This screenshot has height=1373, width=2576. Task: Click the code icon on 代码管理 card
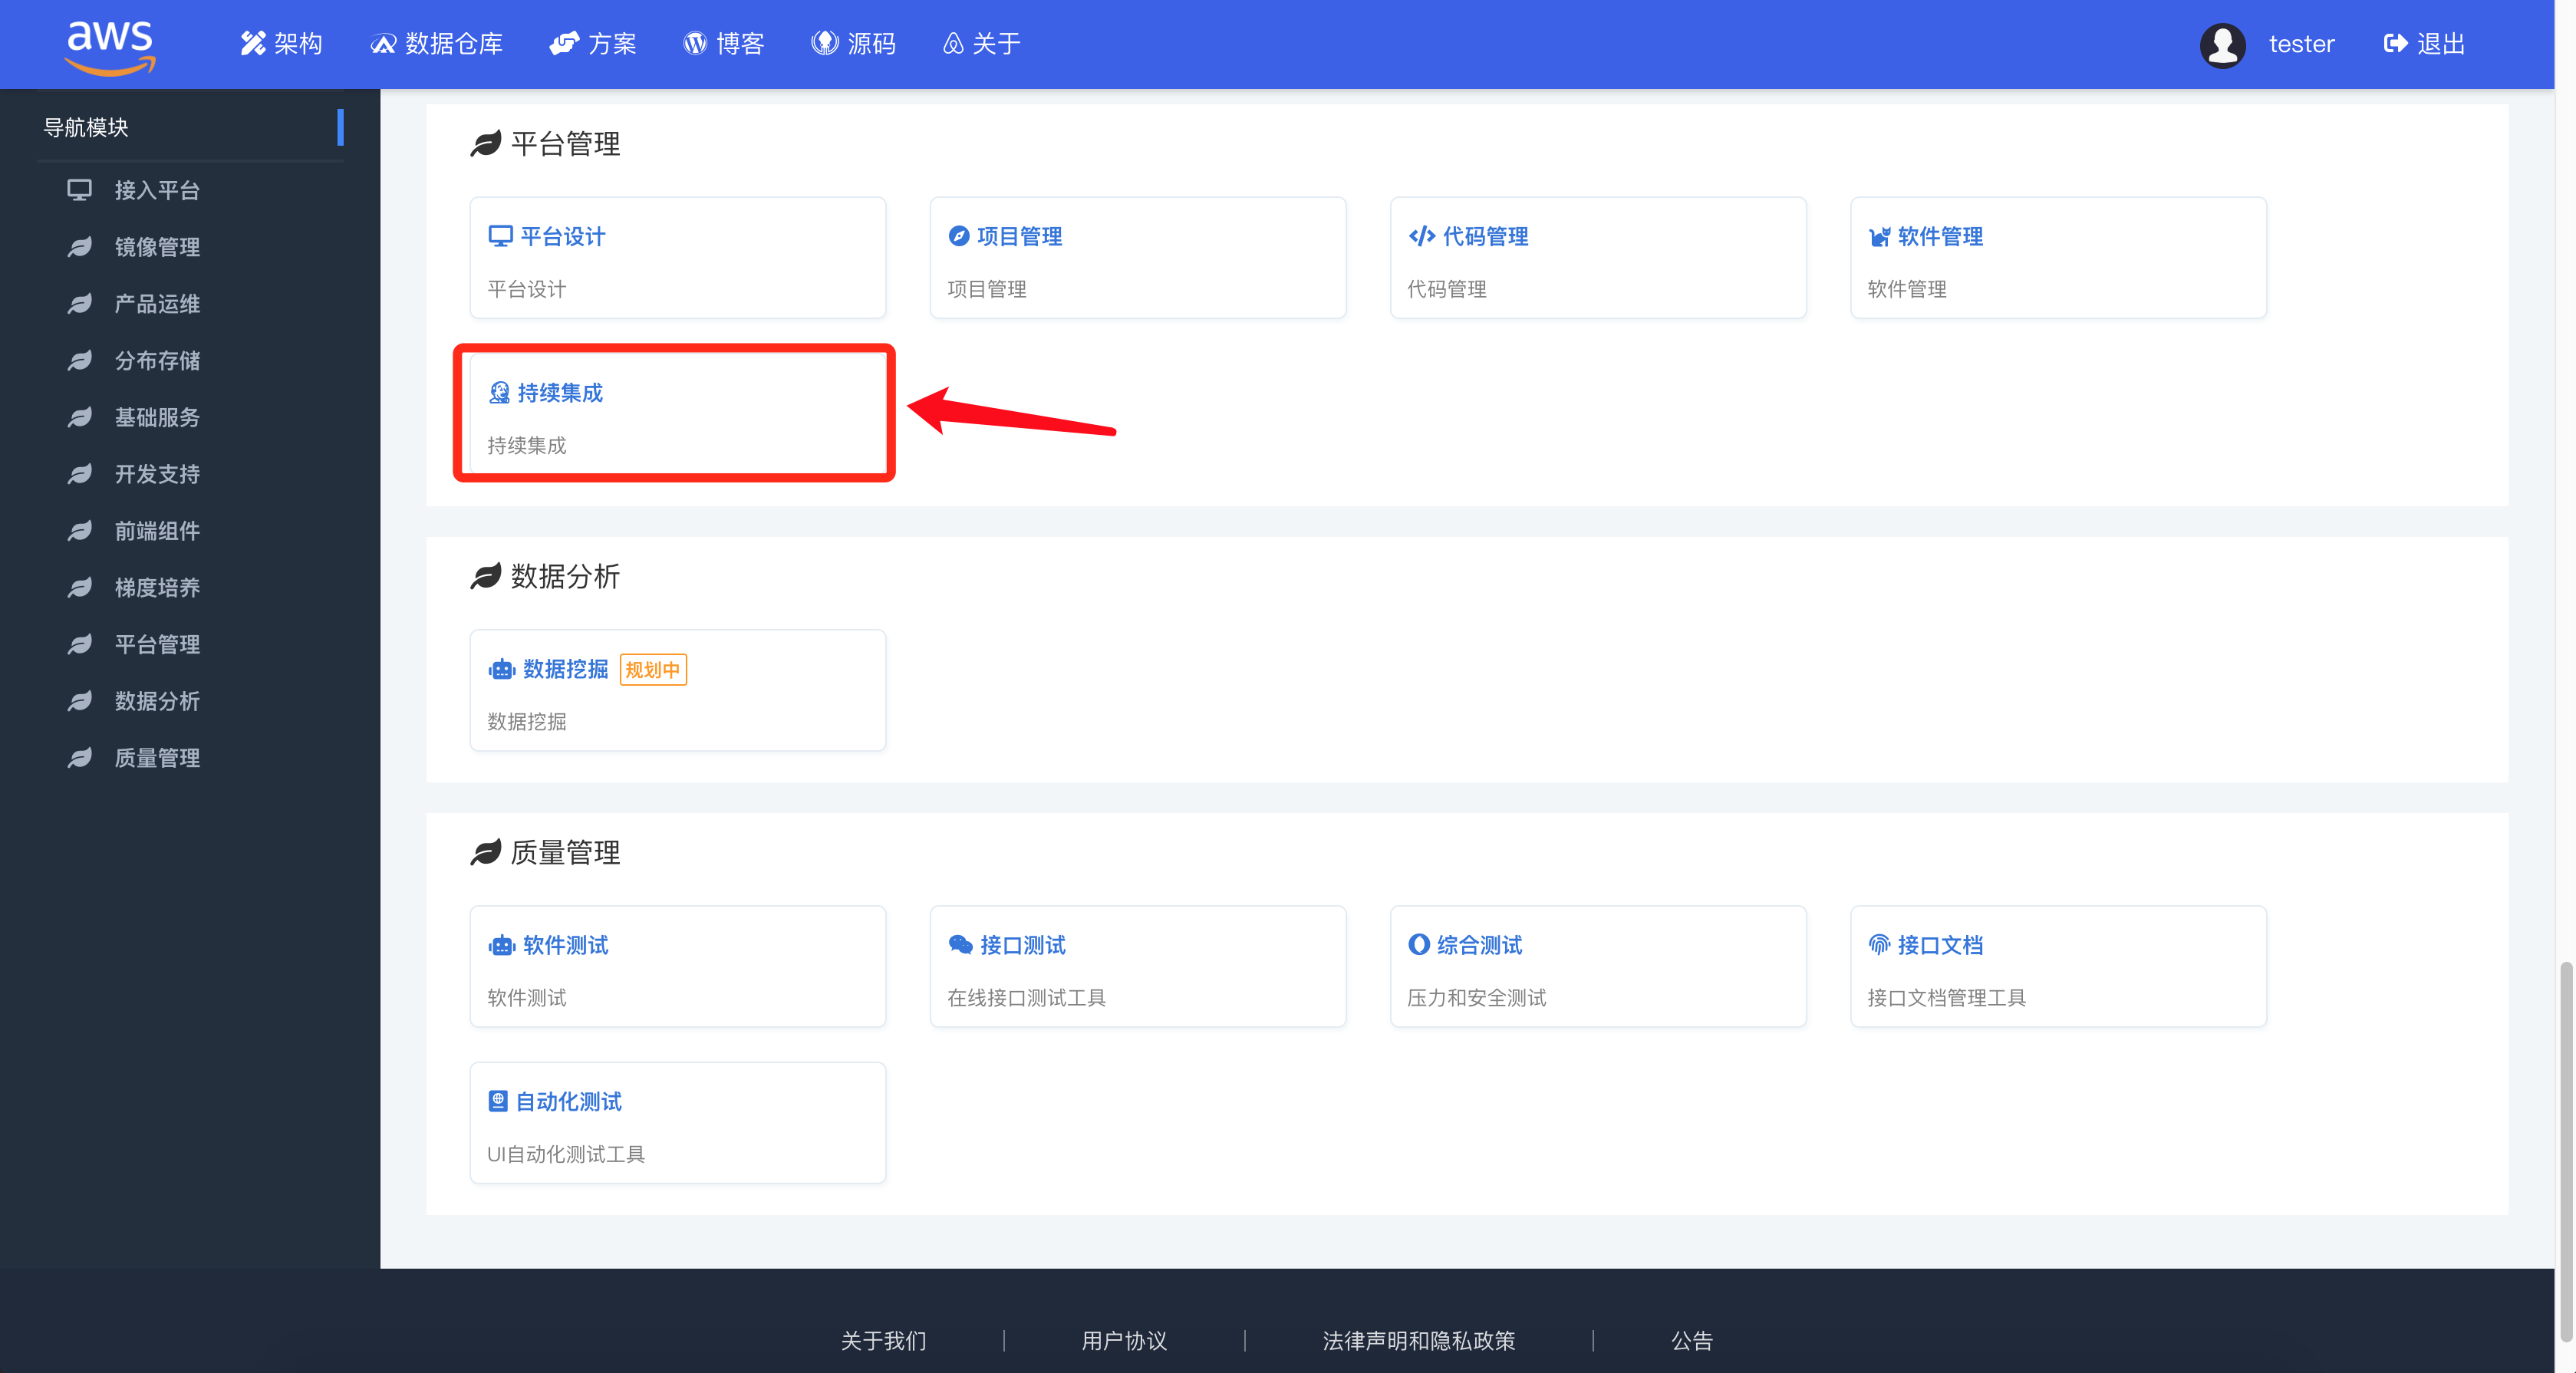tap(1422, 237)
